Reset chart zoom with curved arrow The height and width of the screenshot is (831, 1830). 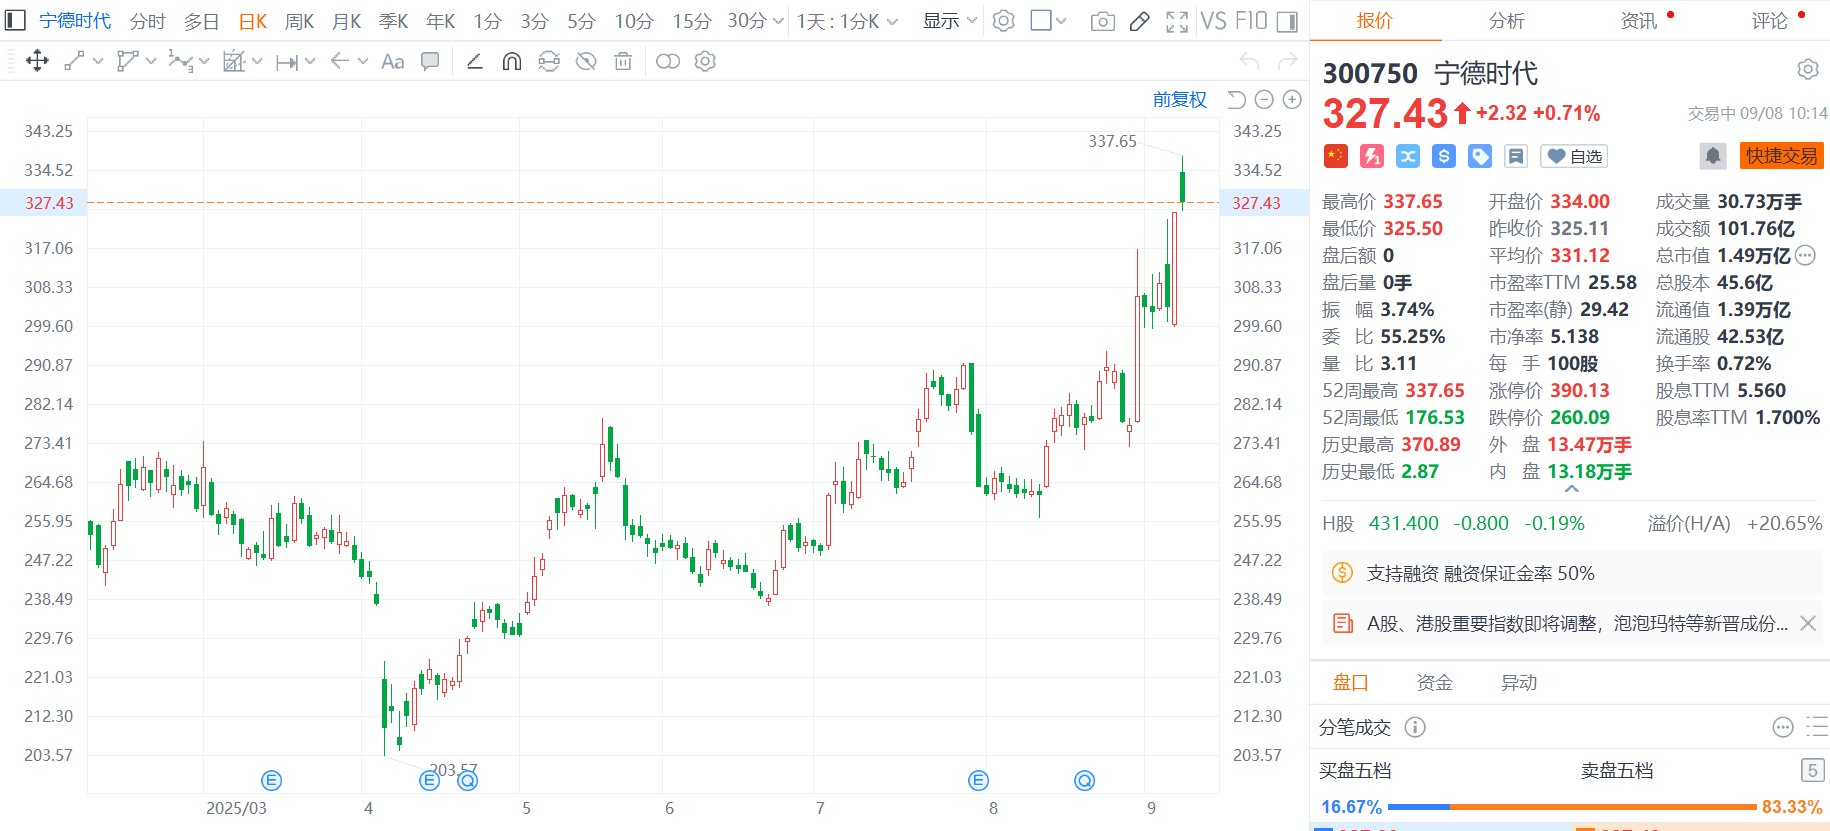1236,99
